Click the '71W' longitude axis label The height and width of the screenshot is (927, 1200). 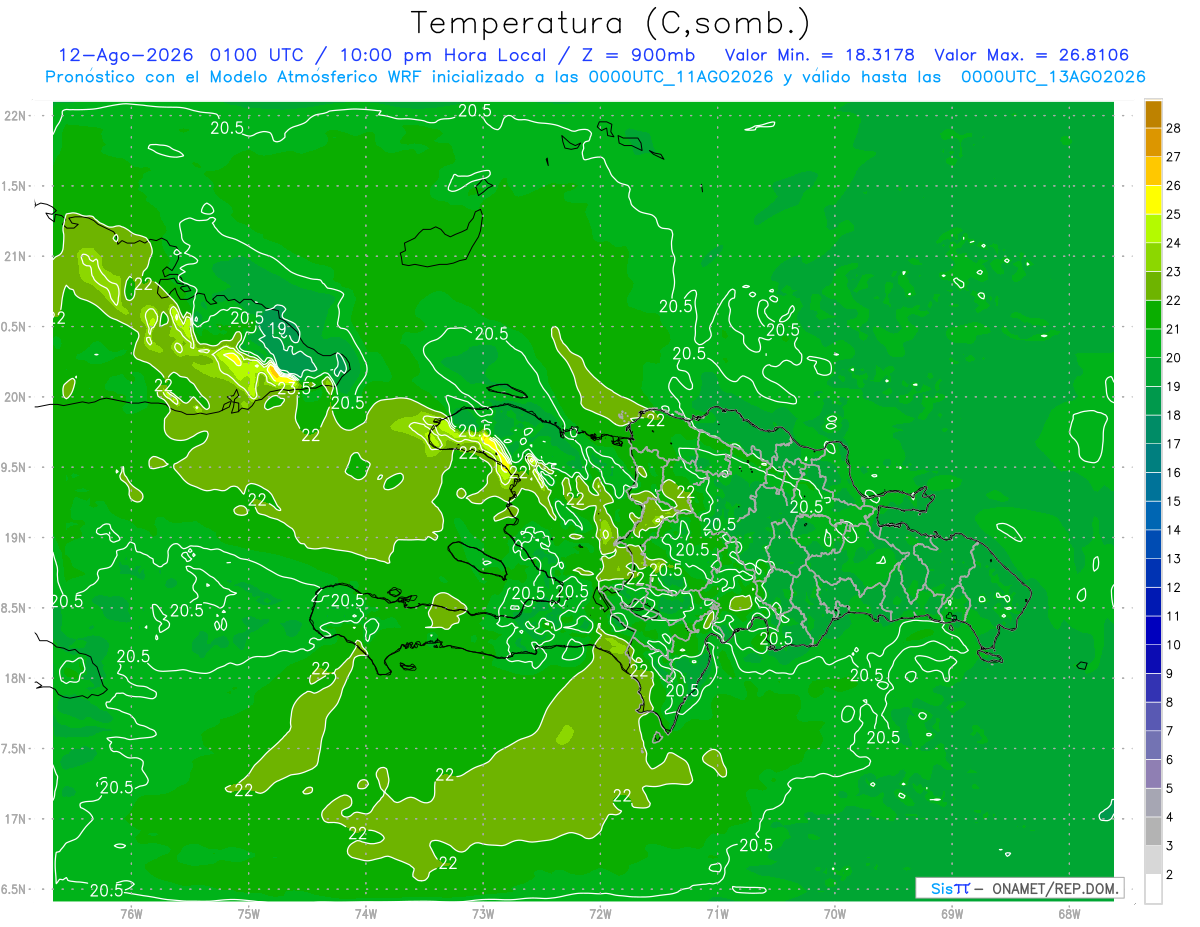[717, 913]
